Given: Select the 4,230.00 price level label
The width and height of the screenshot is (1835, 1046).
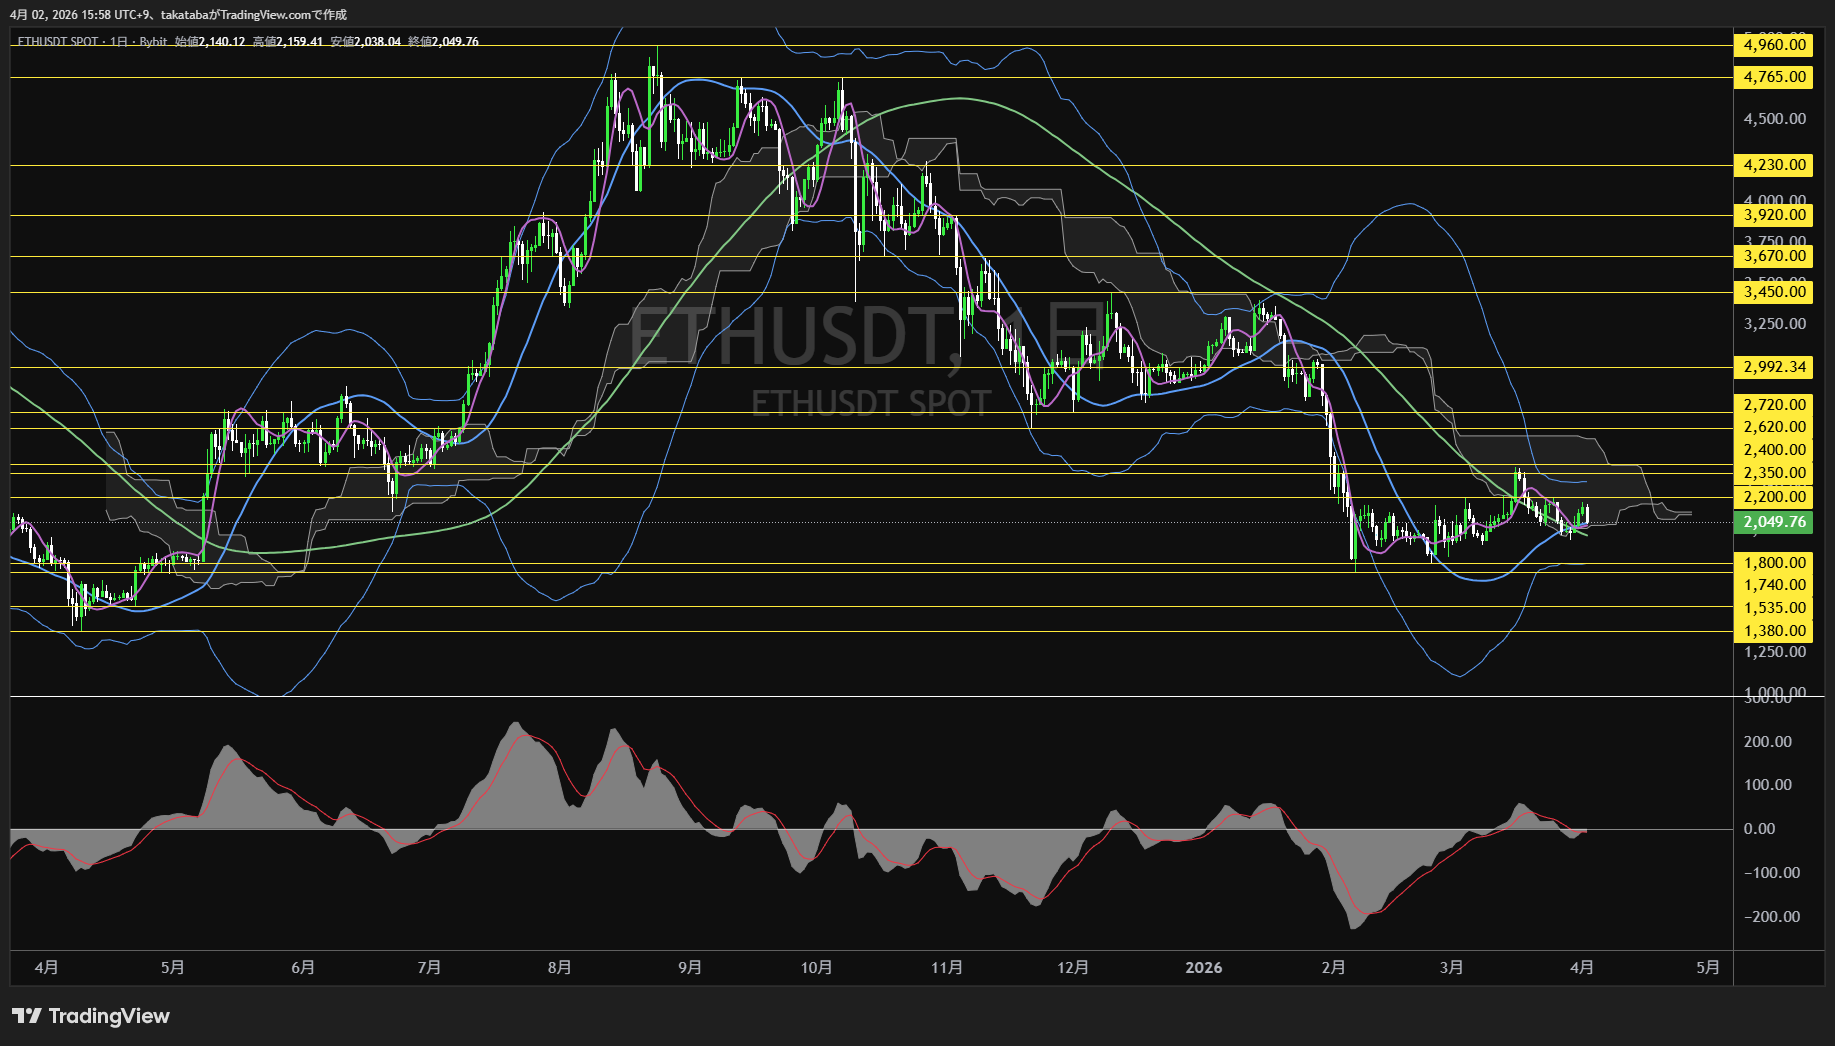Looking at the screenshot, I should point(1774,165).
